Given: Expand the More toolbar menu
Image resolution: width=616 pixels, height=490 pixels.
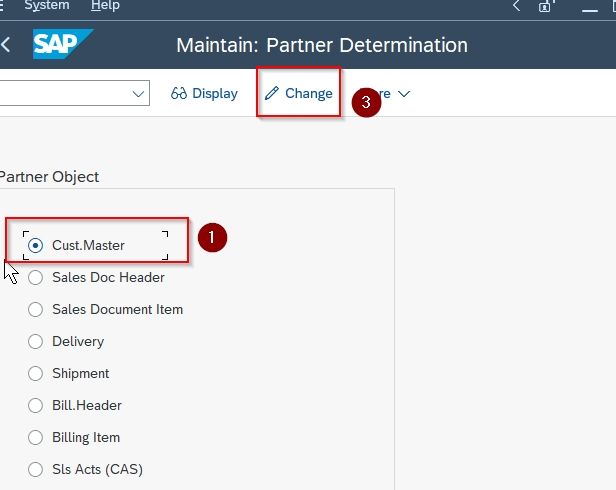Looking at the screenshot, I should pyautogui.click(x=385, y=94).
